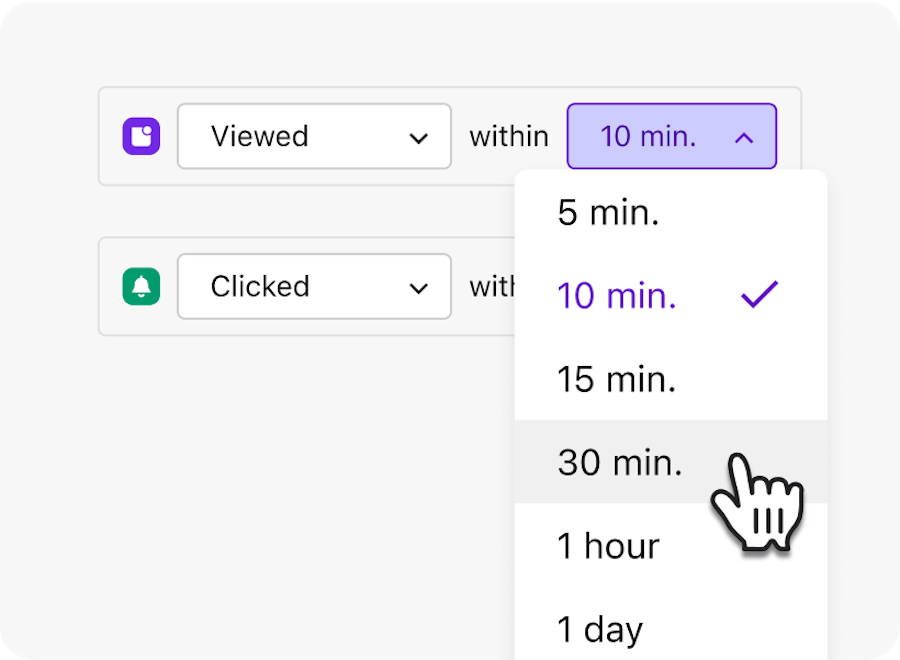The height and width of the screenshot is (660, 900).
Task: Choose the checked 10 min. option
Action: click(x=671, y=295)
